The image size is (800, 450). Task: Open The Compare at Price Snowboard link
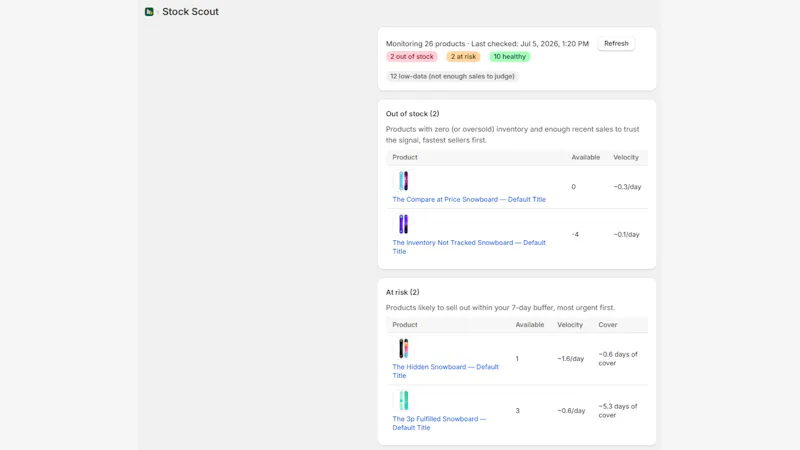[x=469, y=199]
